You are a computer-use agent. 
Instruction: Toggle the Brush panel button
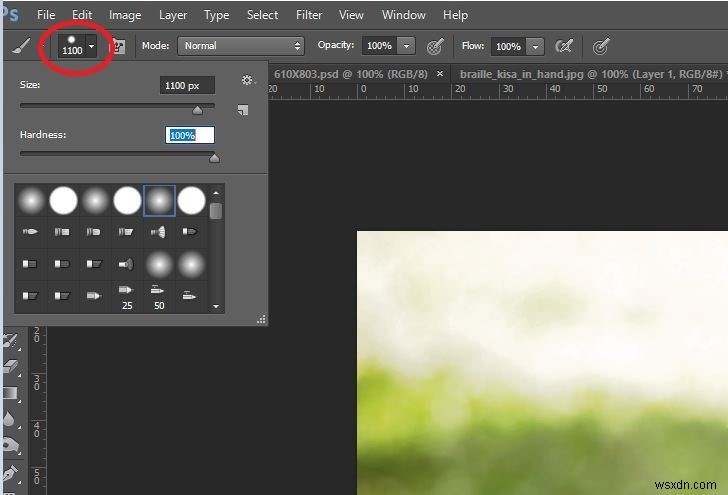tap(118, 46)
